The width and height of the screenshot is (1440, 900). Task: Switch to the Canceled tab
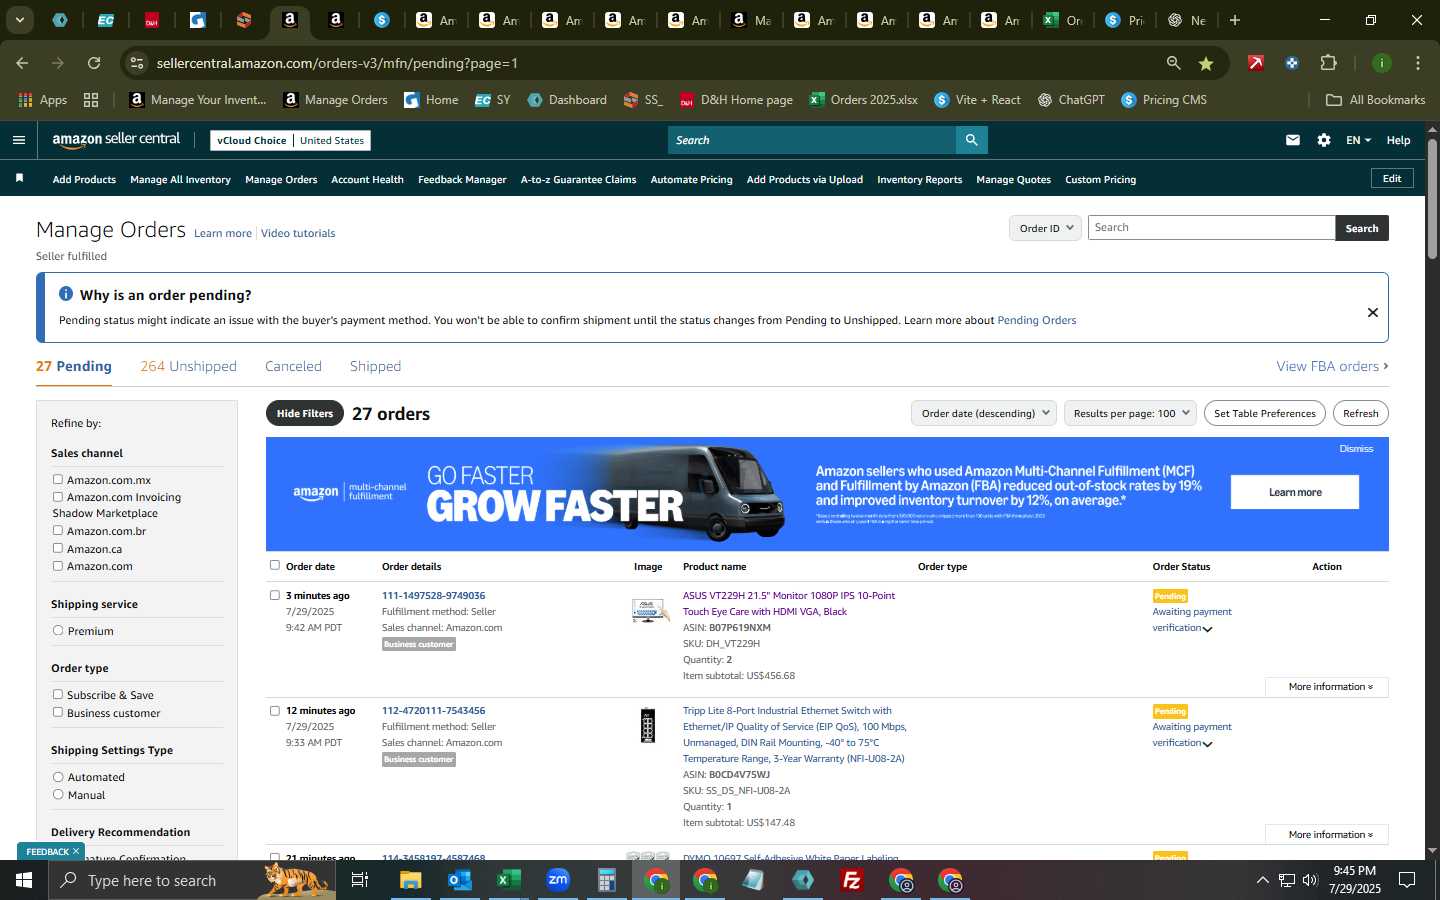pos(293,366)
